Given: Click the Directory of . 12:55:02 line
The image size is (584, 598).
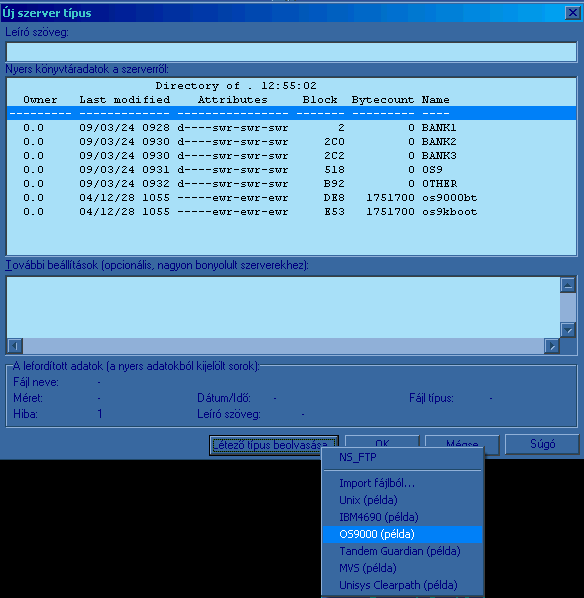Looking at the screenshot, I should click(x=291, y=85).
